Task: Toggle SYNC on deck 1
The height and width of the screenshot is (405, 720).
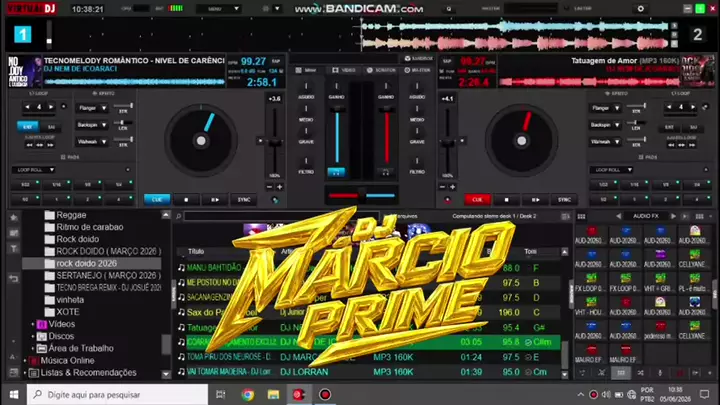Action: tap(243, 200)
